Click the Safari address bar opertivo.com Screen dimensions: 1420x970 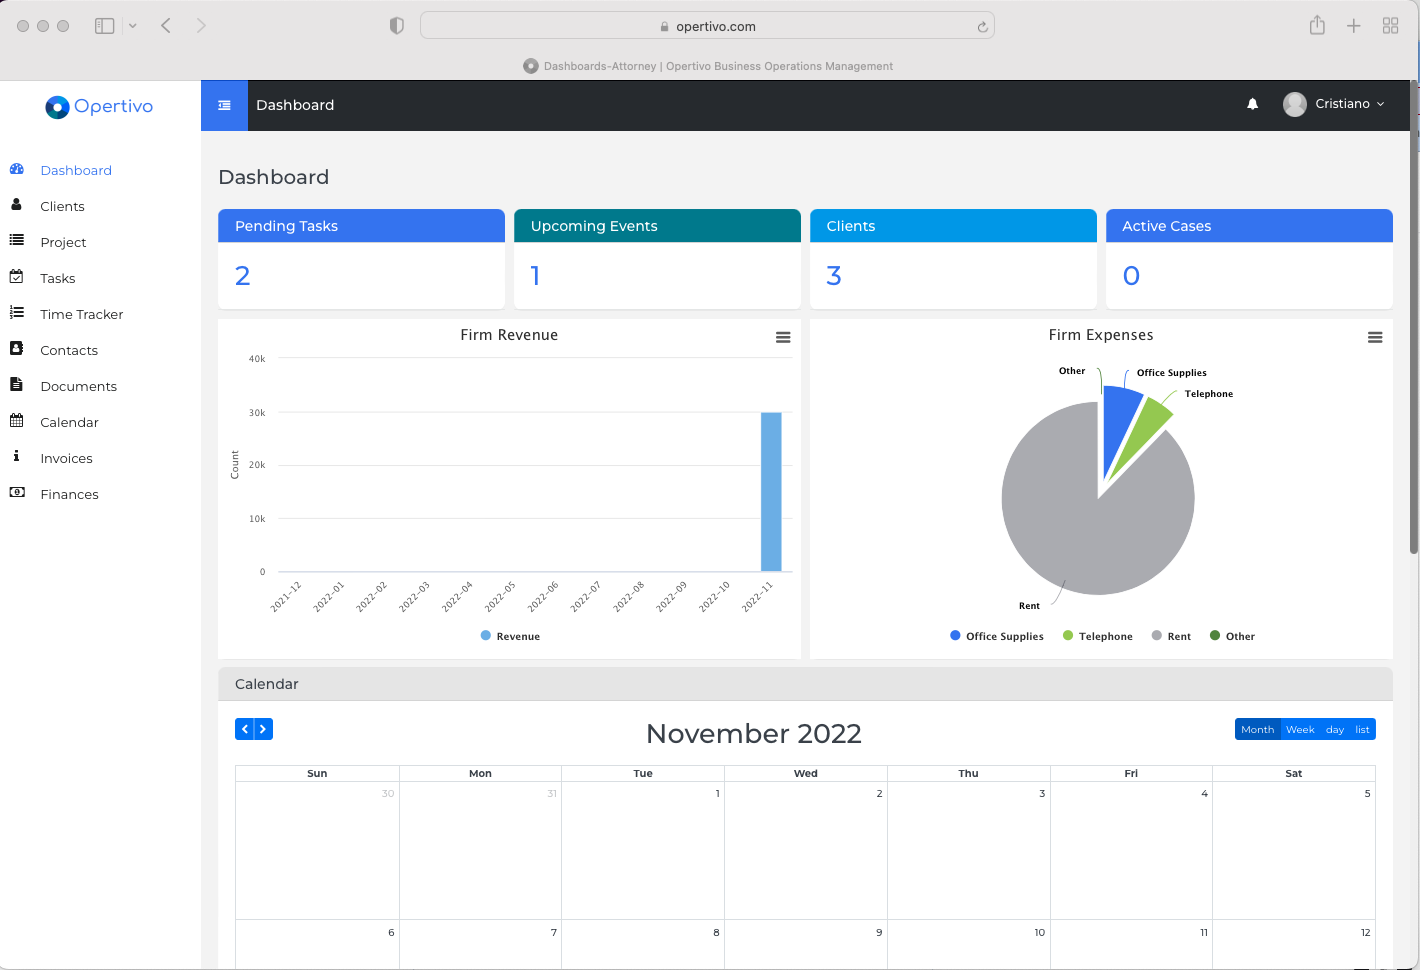coord(707,26)
